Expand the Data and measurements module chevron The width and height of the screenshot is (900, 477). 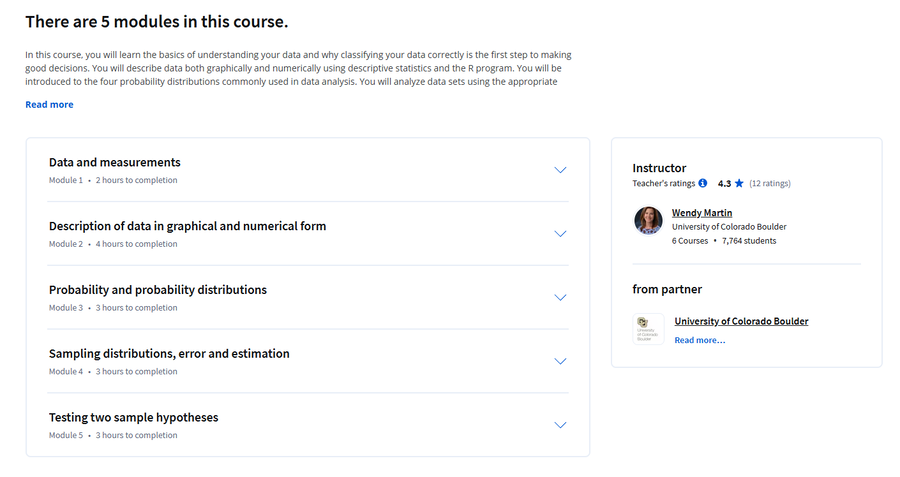click(560, 170)
